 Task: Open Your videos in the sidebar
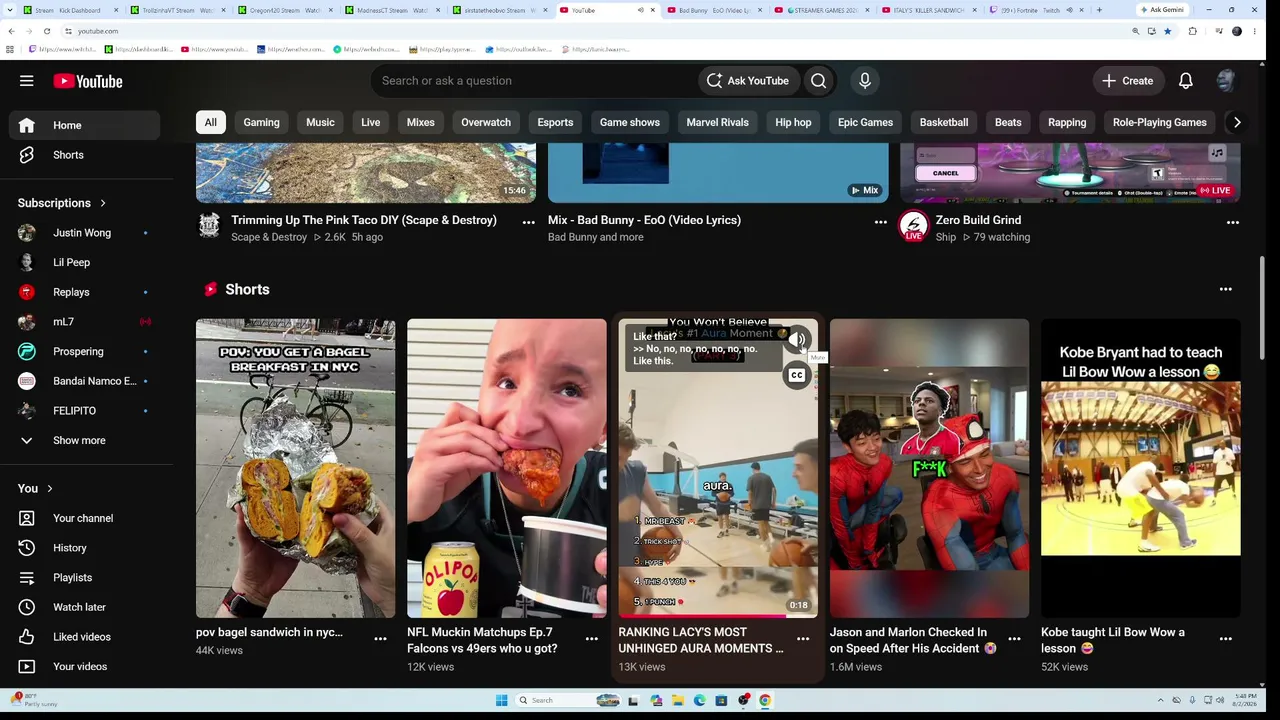click(x=85, y=666)
